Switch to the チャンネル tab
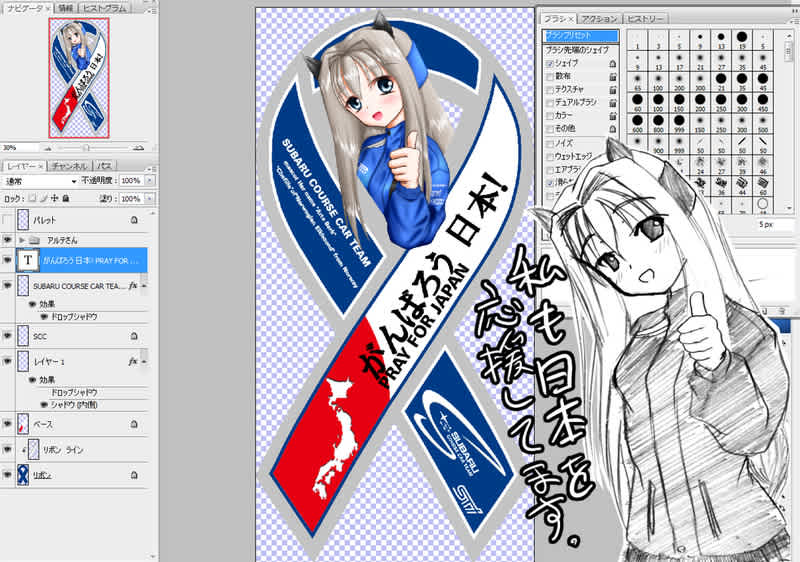 tap(69, 166)
